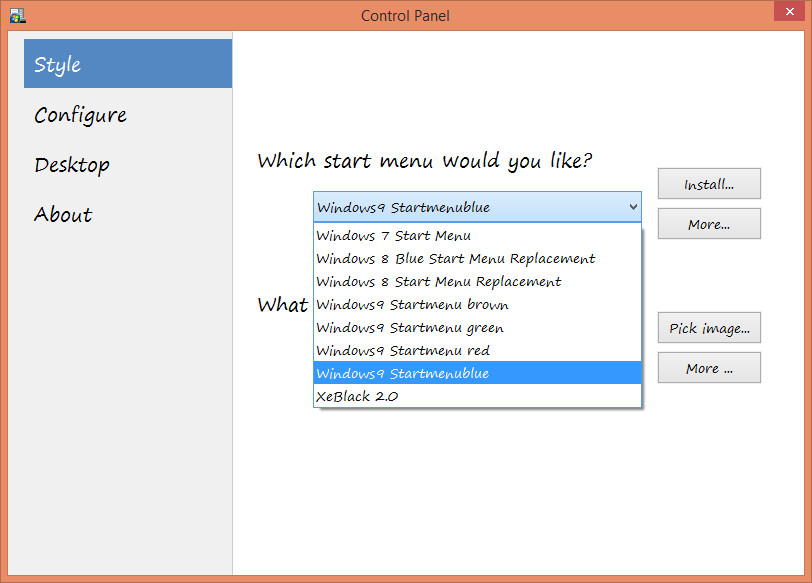Image resolution: width=812 pixels, height=583 pixels.
Task: Select Windows 8 Blue Start Menu Replacement
Action: (x=477, y=258)
